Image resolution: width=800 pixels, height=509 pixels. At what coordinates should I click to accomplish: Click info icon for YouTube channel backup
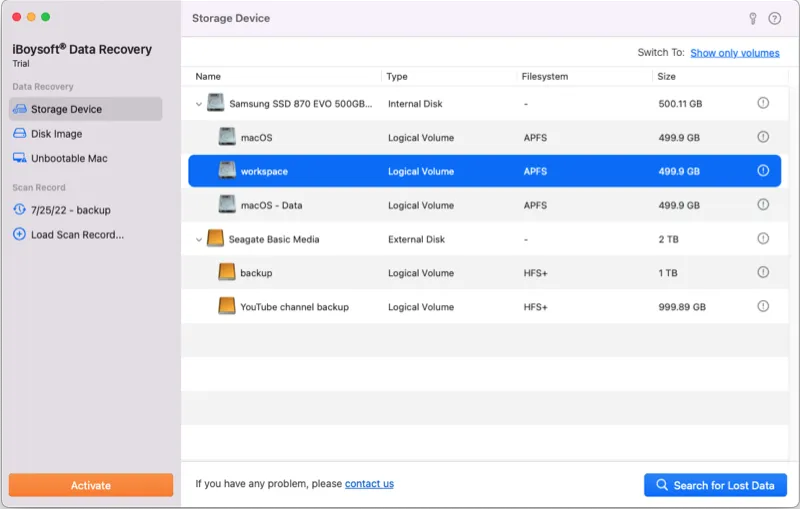coord(763,306)
